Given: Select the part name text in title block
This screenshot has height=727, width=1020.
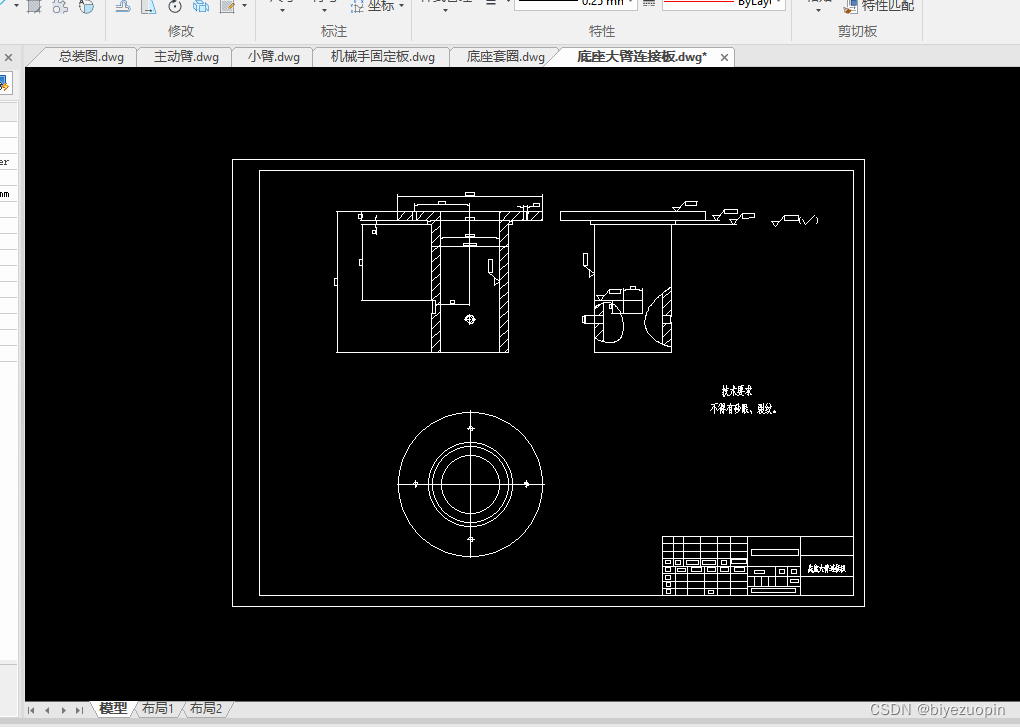Looking at the screenshot, I should coord(827,568).
